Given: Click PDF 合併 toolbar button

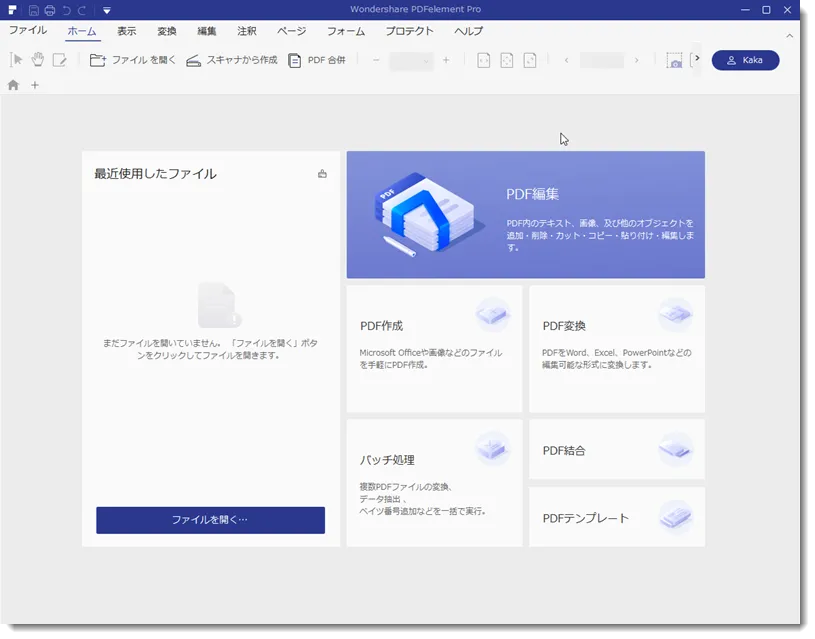Looking at the screenshot, I should (317, 60).
